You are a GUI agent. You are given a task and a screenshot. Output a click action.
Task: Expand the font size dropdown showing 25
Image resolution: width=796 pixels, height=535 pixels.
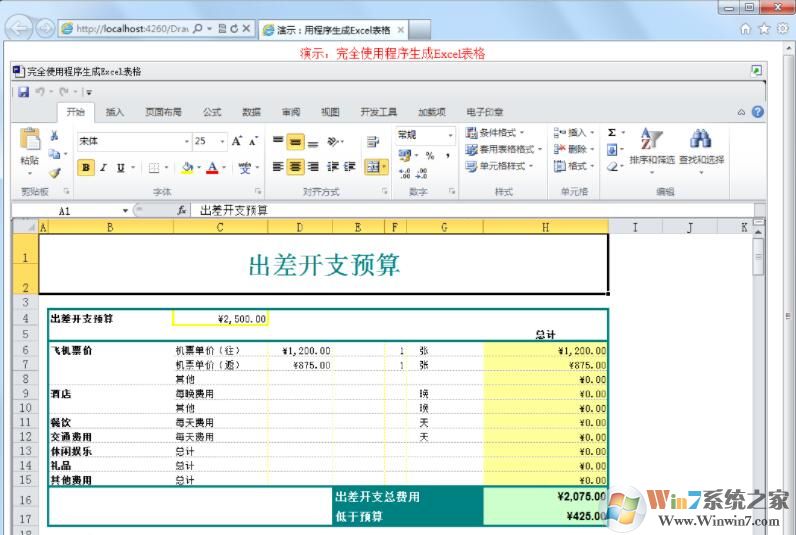pos(220,142)
